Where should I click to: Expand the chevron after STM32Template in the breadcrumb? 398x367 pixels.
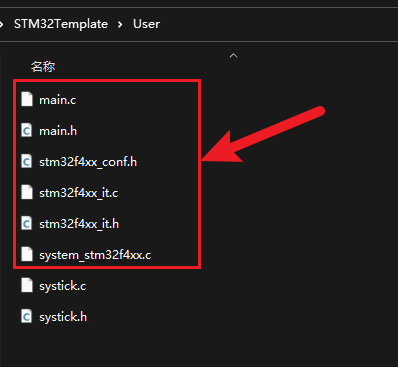click(x=120, y=24)
